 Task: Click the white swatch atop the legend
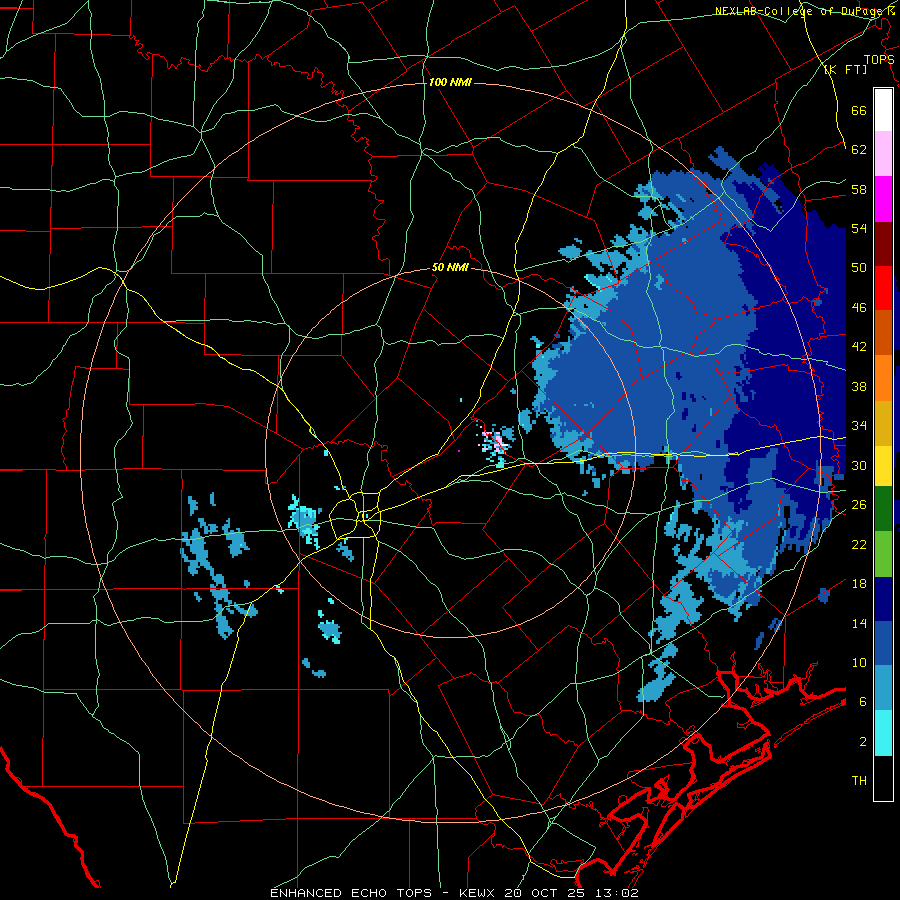[x=883, y=110]
